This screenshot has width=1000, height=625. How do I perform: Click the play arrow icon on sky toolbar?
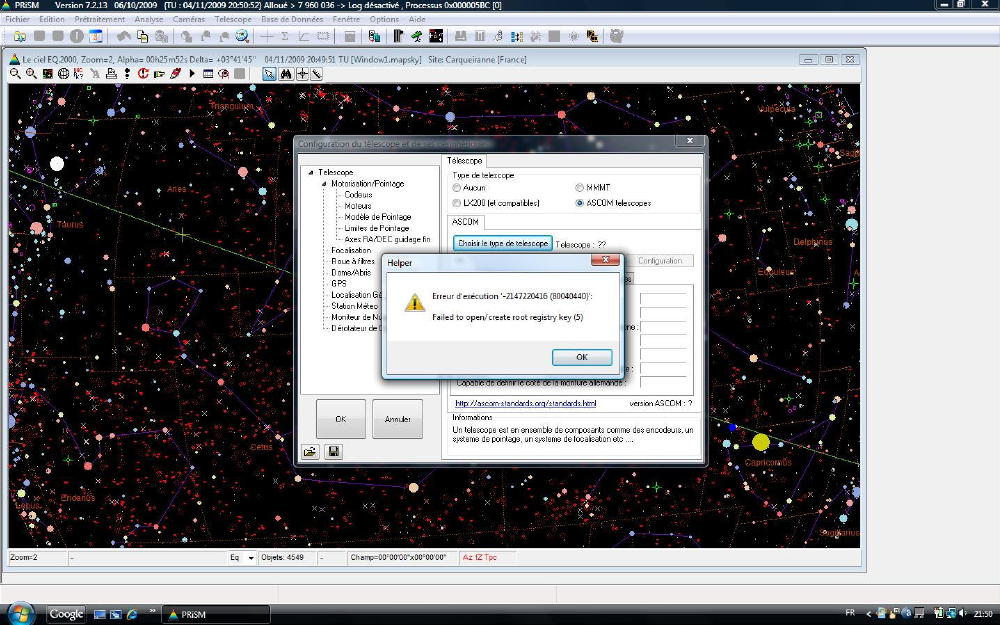pos(192,74)
